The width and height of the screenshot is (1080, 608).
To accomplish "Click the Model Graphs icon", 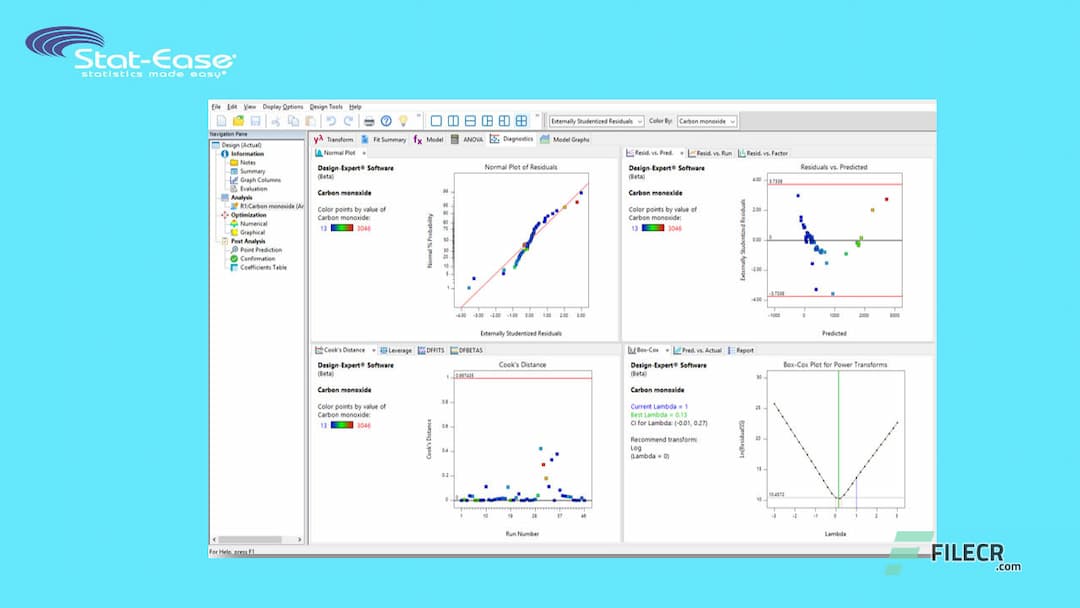I will (545, 140).
